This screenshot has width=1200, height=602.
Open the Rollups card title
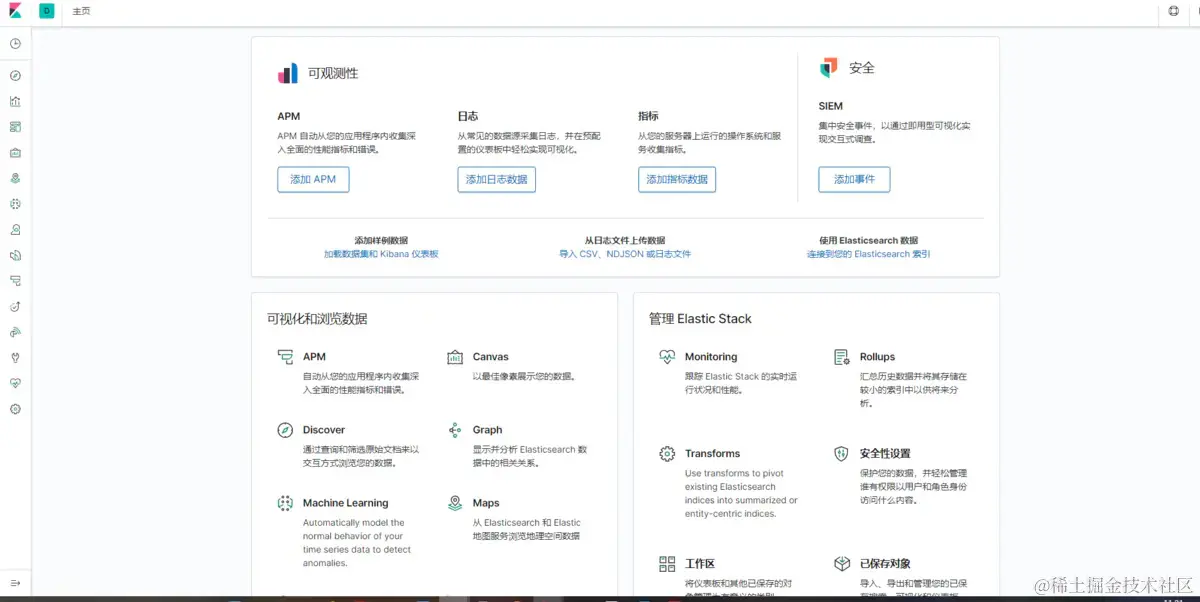click(x=877, y=357)
